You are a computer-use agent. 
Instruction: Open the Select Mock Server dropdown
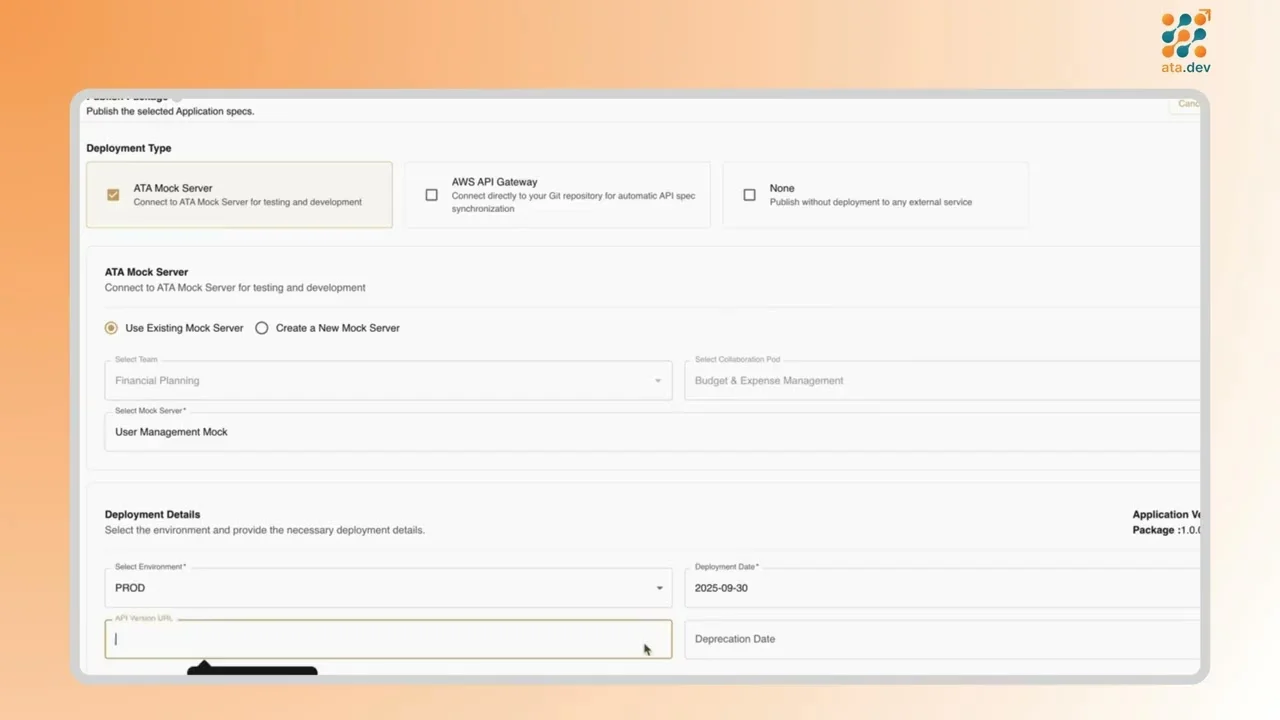(650, 431)
